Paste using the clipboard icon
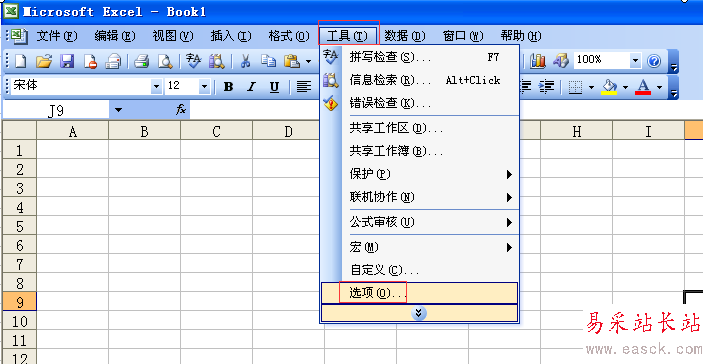703x364 pixels. point(292,61)
